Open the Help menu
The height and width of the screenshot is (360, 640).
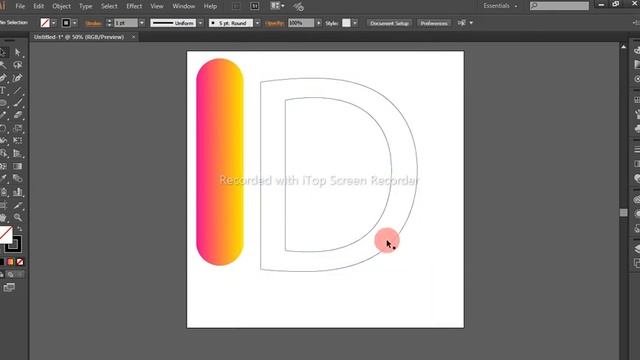(x=210, y=6)
